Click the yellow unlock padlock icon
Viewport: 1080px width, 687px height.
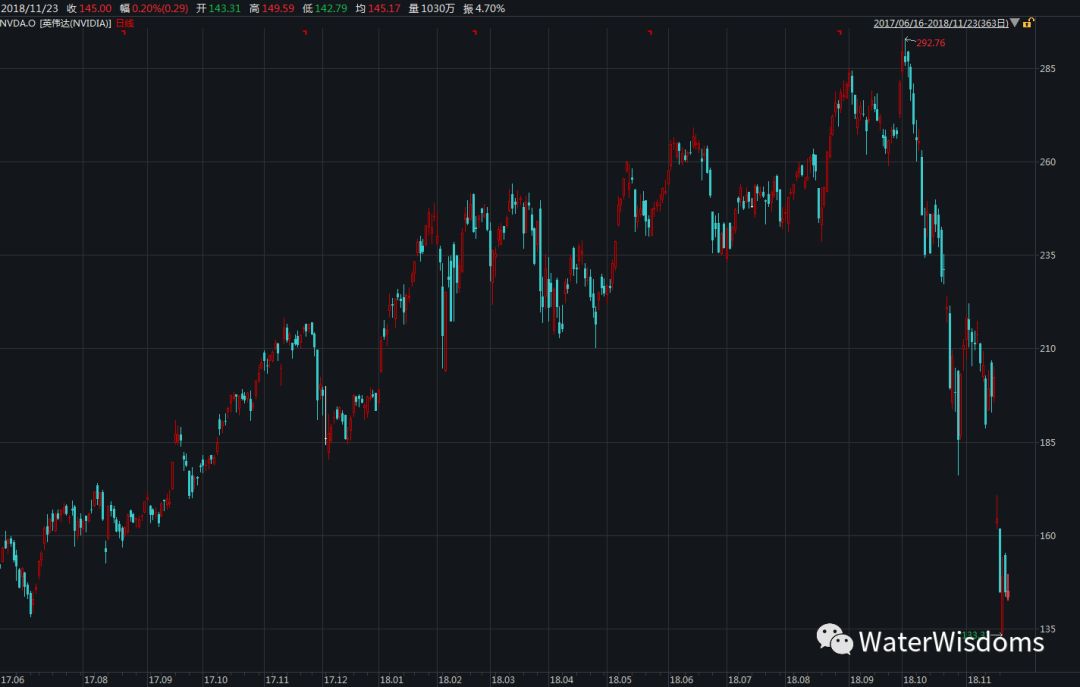tap(1027, 23)
